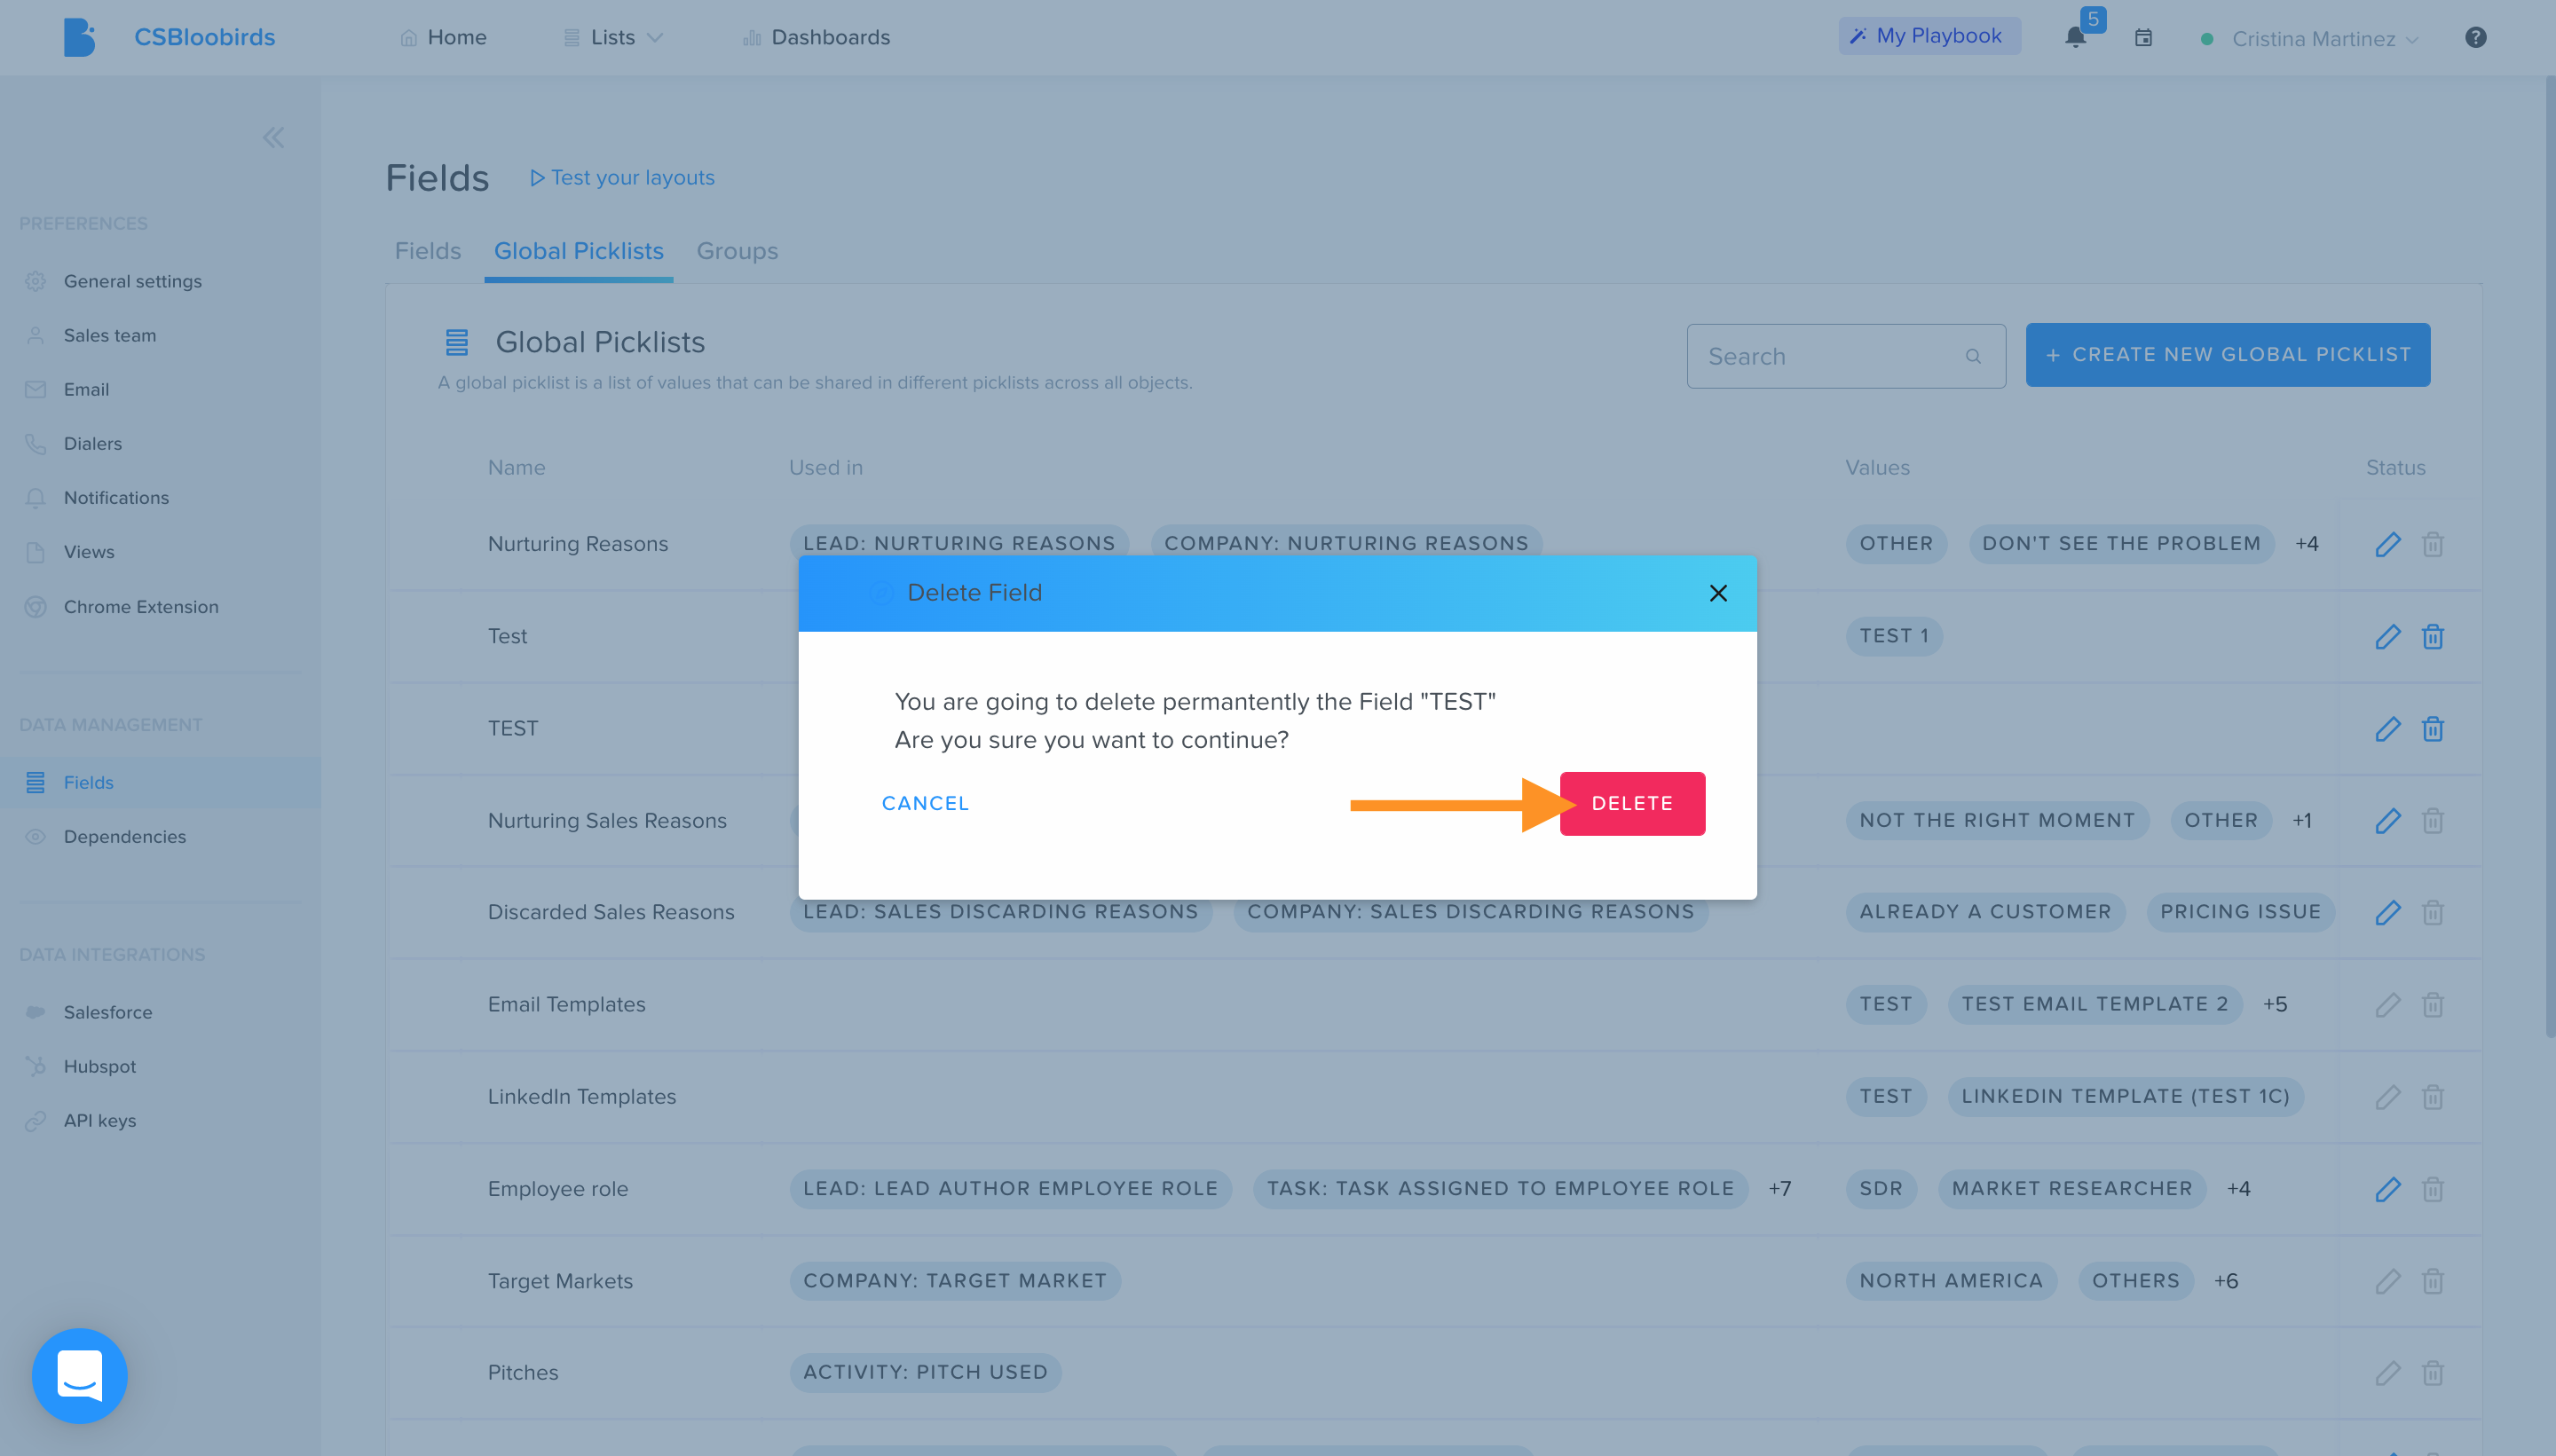Click trash icon for Employee role
The height and width of the screenshot is (1456, 2556).
(x=2433, y=1189)
